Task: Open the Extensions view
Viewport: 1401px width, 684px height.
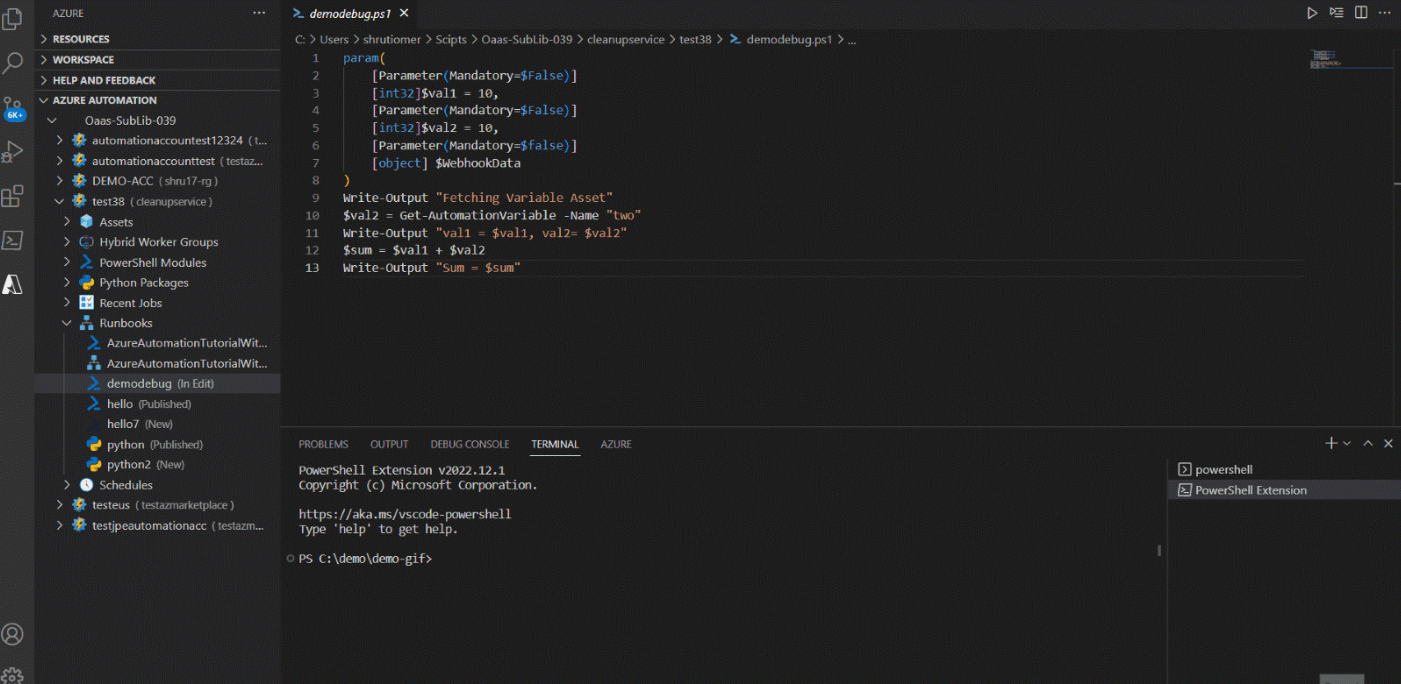Action: point(12,196)
